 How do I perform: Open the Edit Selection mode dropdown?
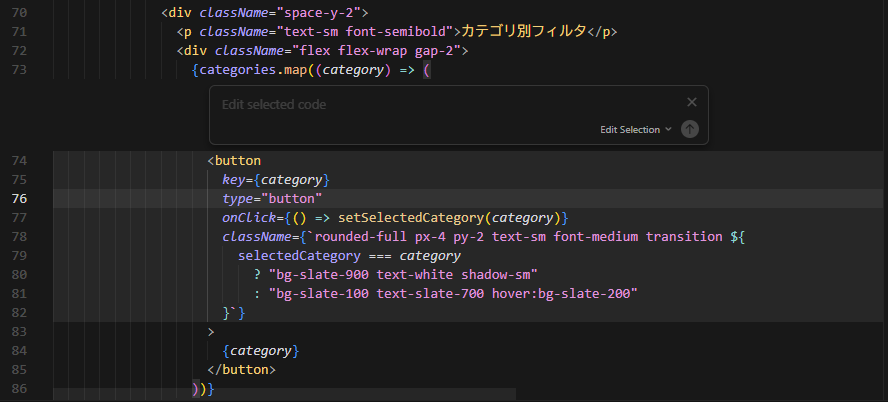635,130
